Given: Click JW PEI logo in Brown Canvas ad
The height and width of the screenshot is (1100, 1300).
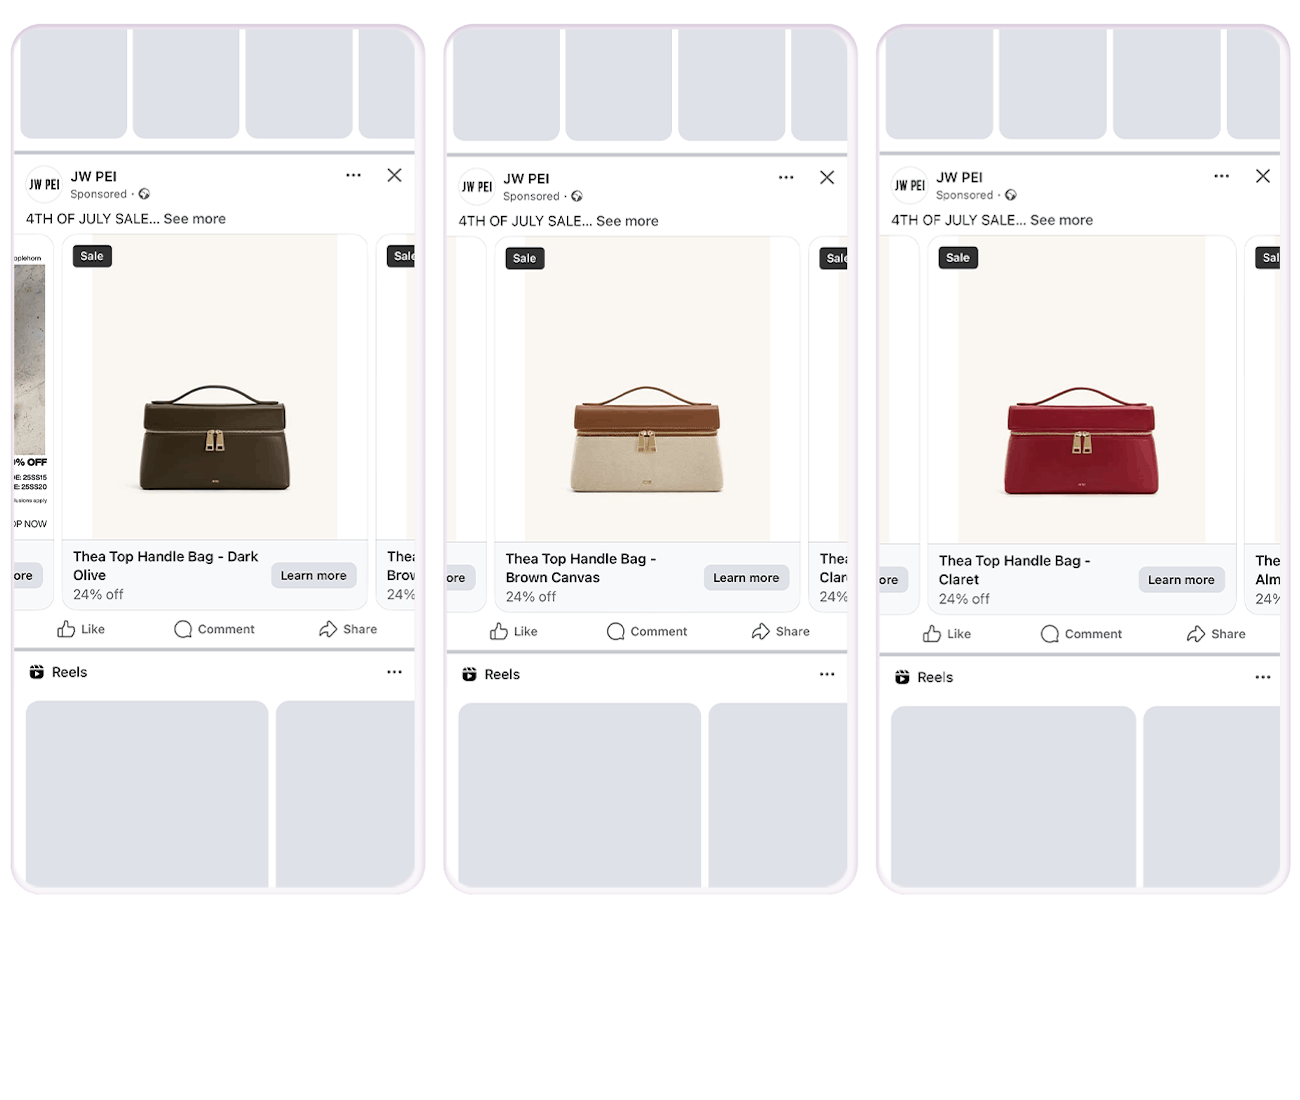Looking at the screenshot, I should pyautogui.click(x=477, y=187).
